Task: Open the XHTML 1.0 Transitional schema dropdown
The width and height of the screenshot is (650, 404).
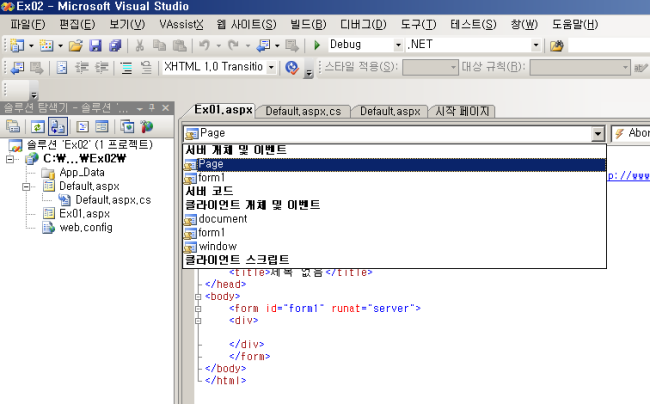Action: tap(271, 68)
